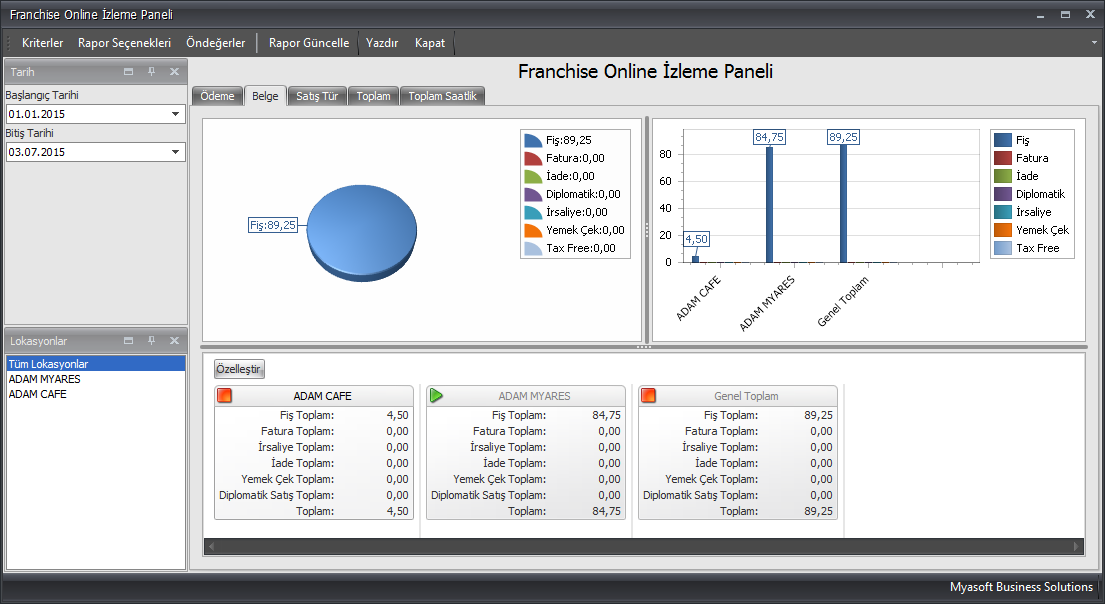The image size is (1105, 604).
Task: Open toolbar overflow arrow at far right
Action: point(1094,42)
